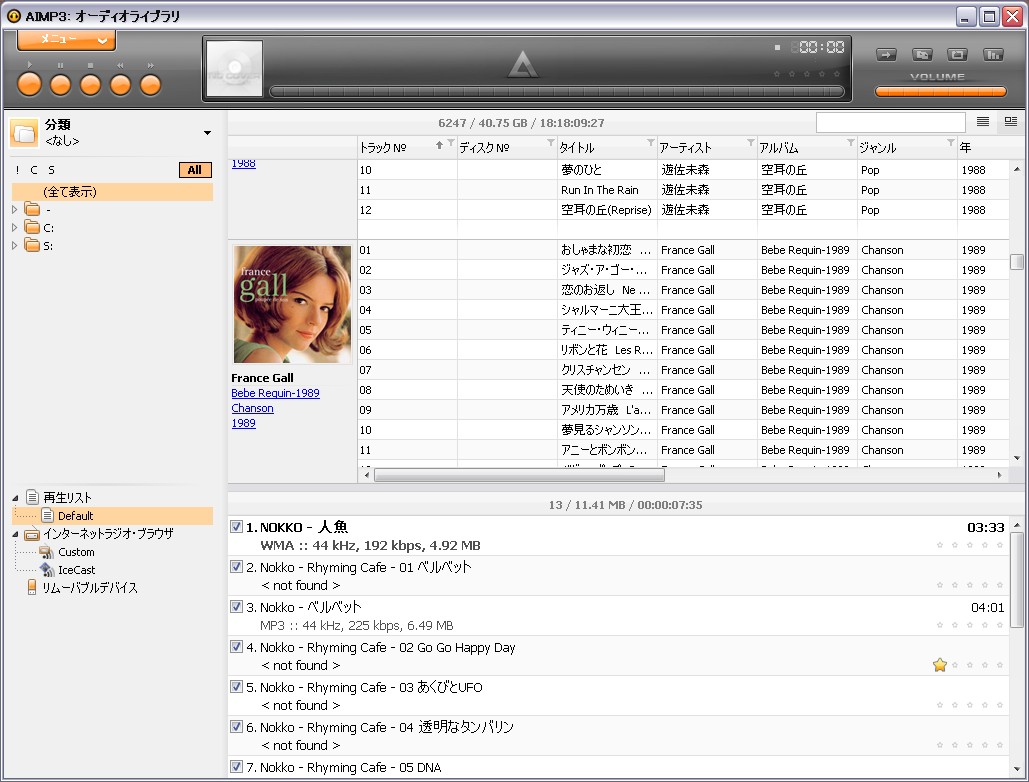Select the 'Run In The Rain' track row
Image resolution: width=1029 pixels, height=782 pixels.
click(x=683, y=190)
